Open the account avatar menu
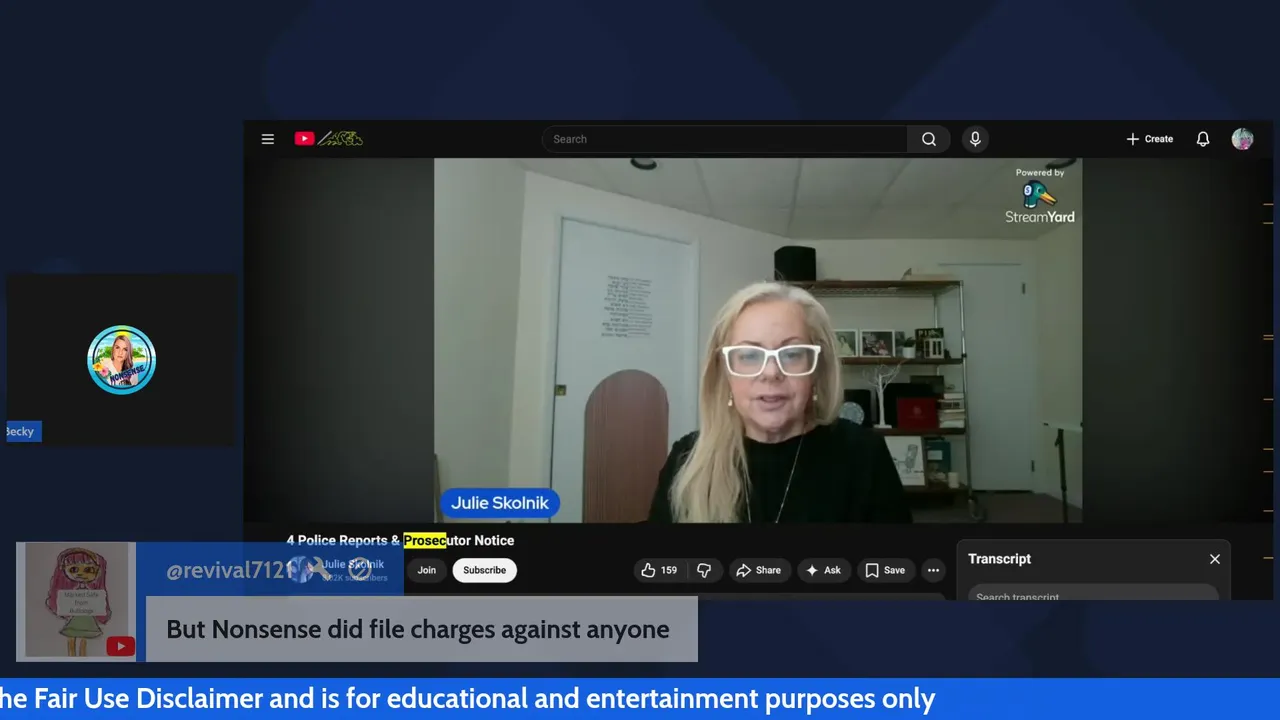 tap(1242, 139)
